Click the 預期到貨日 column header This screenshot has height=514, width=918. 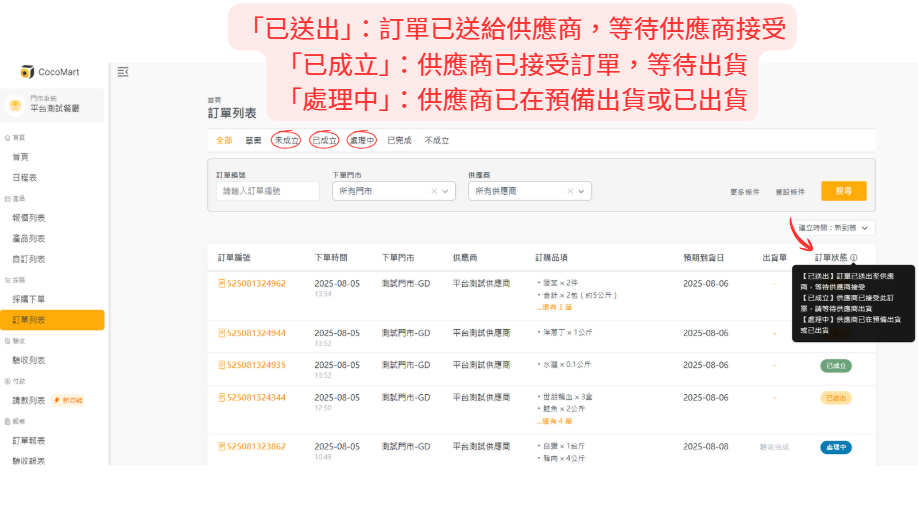tap(704, 258)
